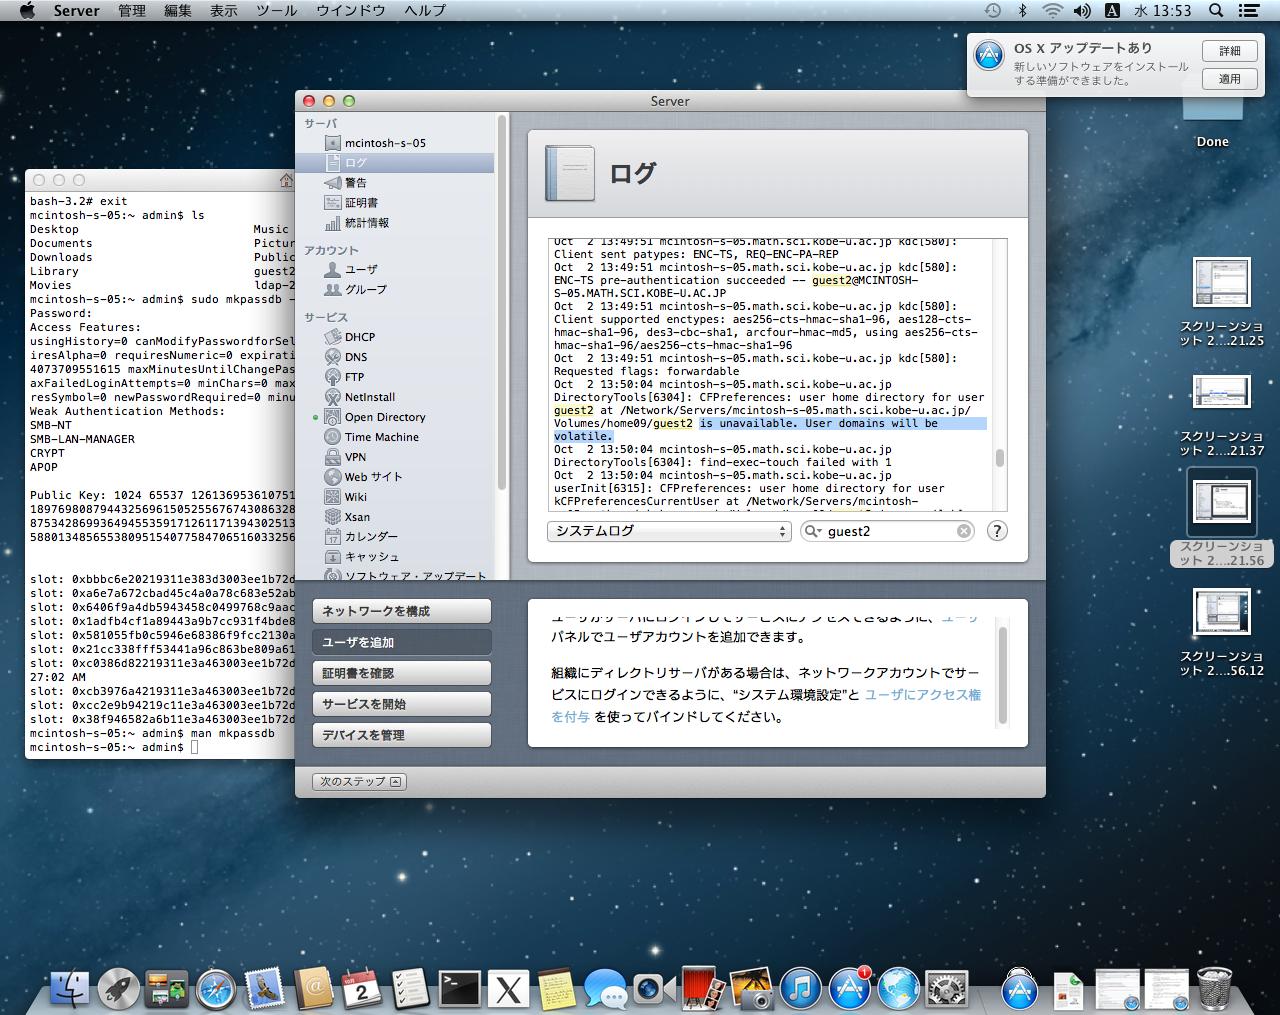Click the help question mark button
This screenshot has width=1280, height=1015.
tap(997, 531)
